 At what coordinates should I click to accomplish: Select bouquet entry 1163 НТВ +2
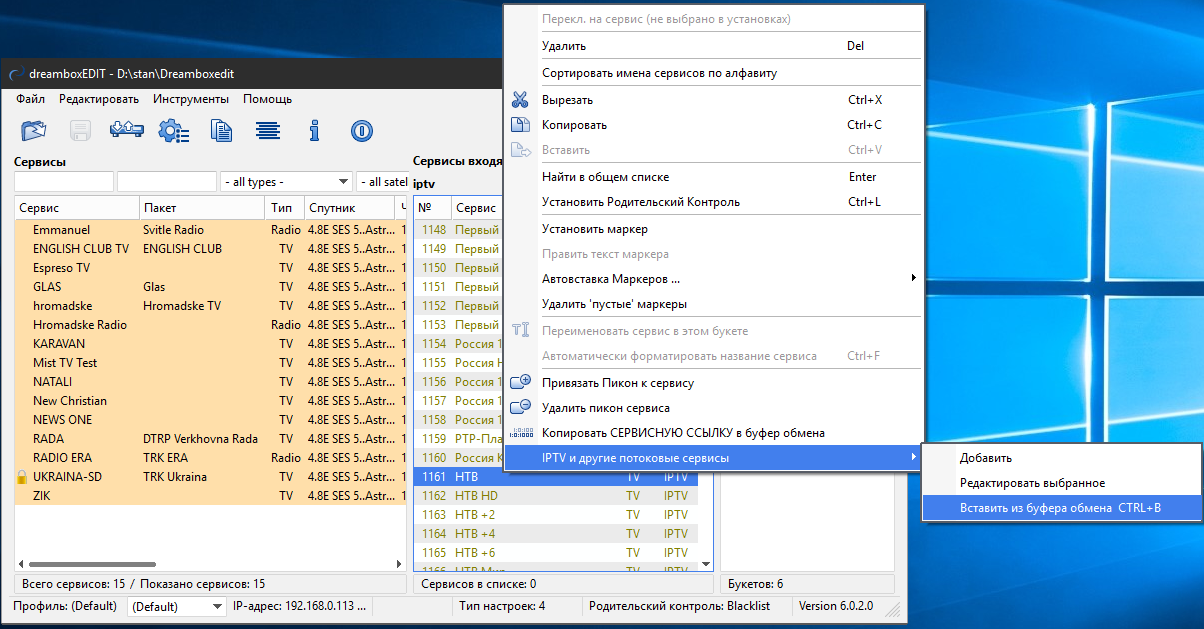[556, 515]
